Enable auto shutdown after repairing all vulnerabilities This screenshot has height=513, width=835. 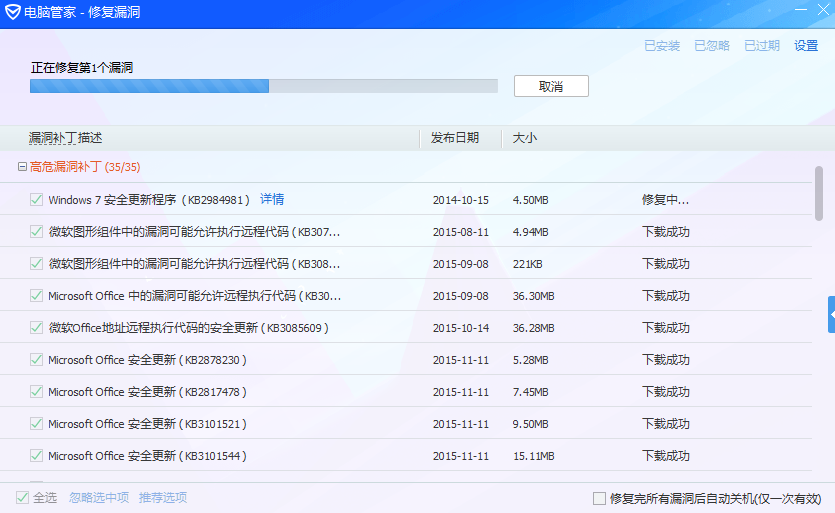[599, 498]
